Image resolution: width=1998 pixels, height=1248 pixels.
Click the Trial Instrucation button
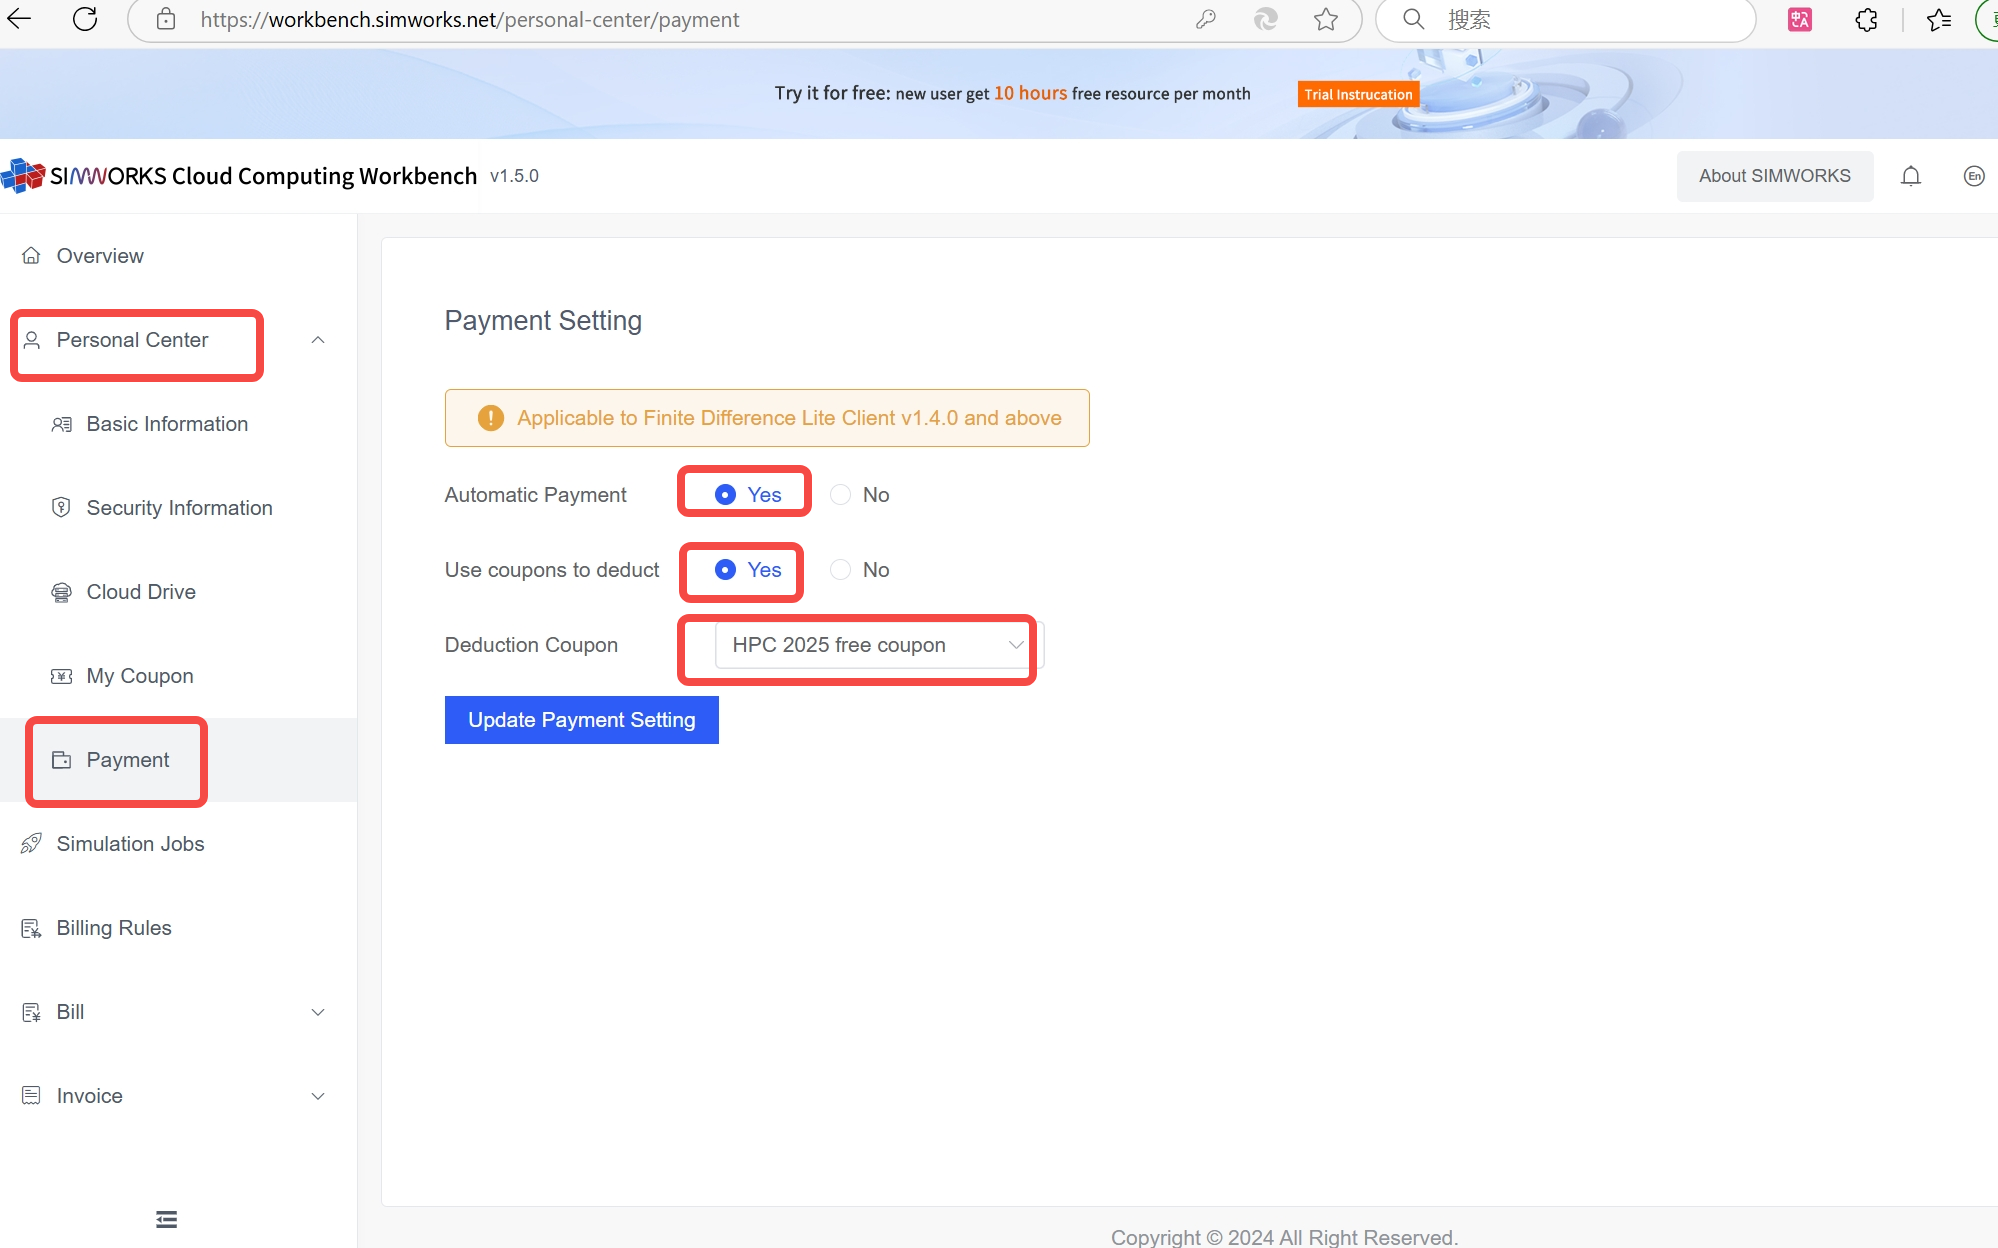coord(1358,94)
